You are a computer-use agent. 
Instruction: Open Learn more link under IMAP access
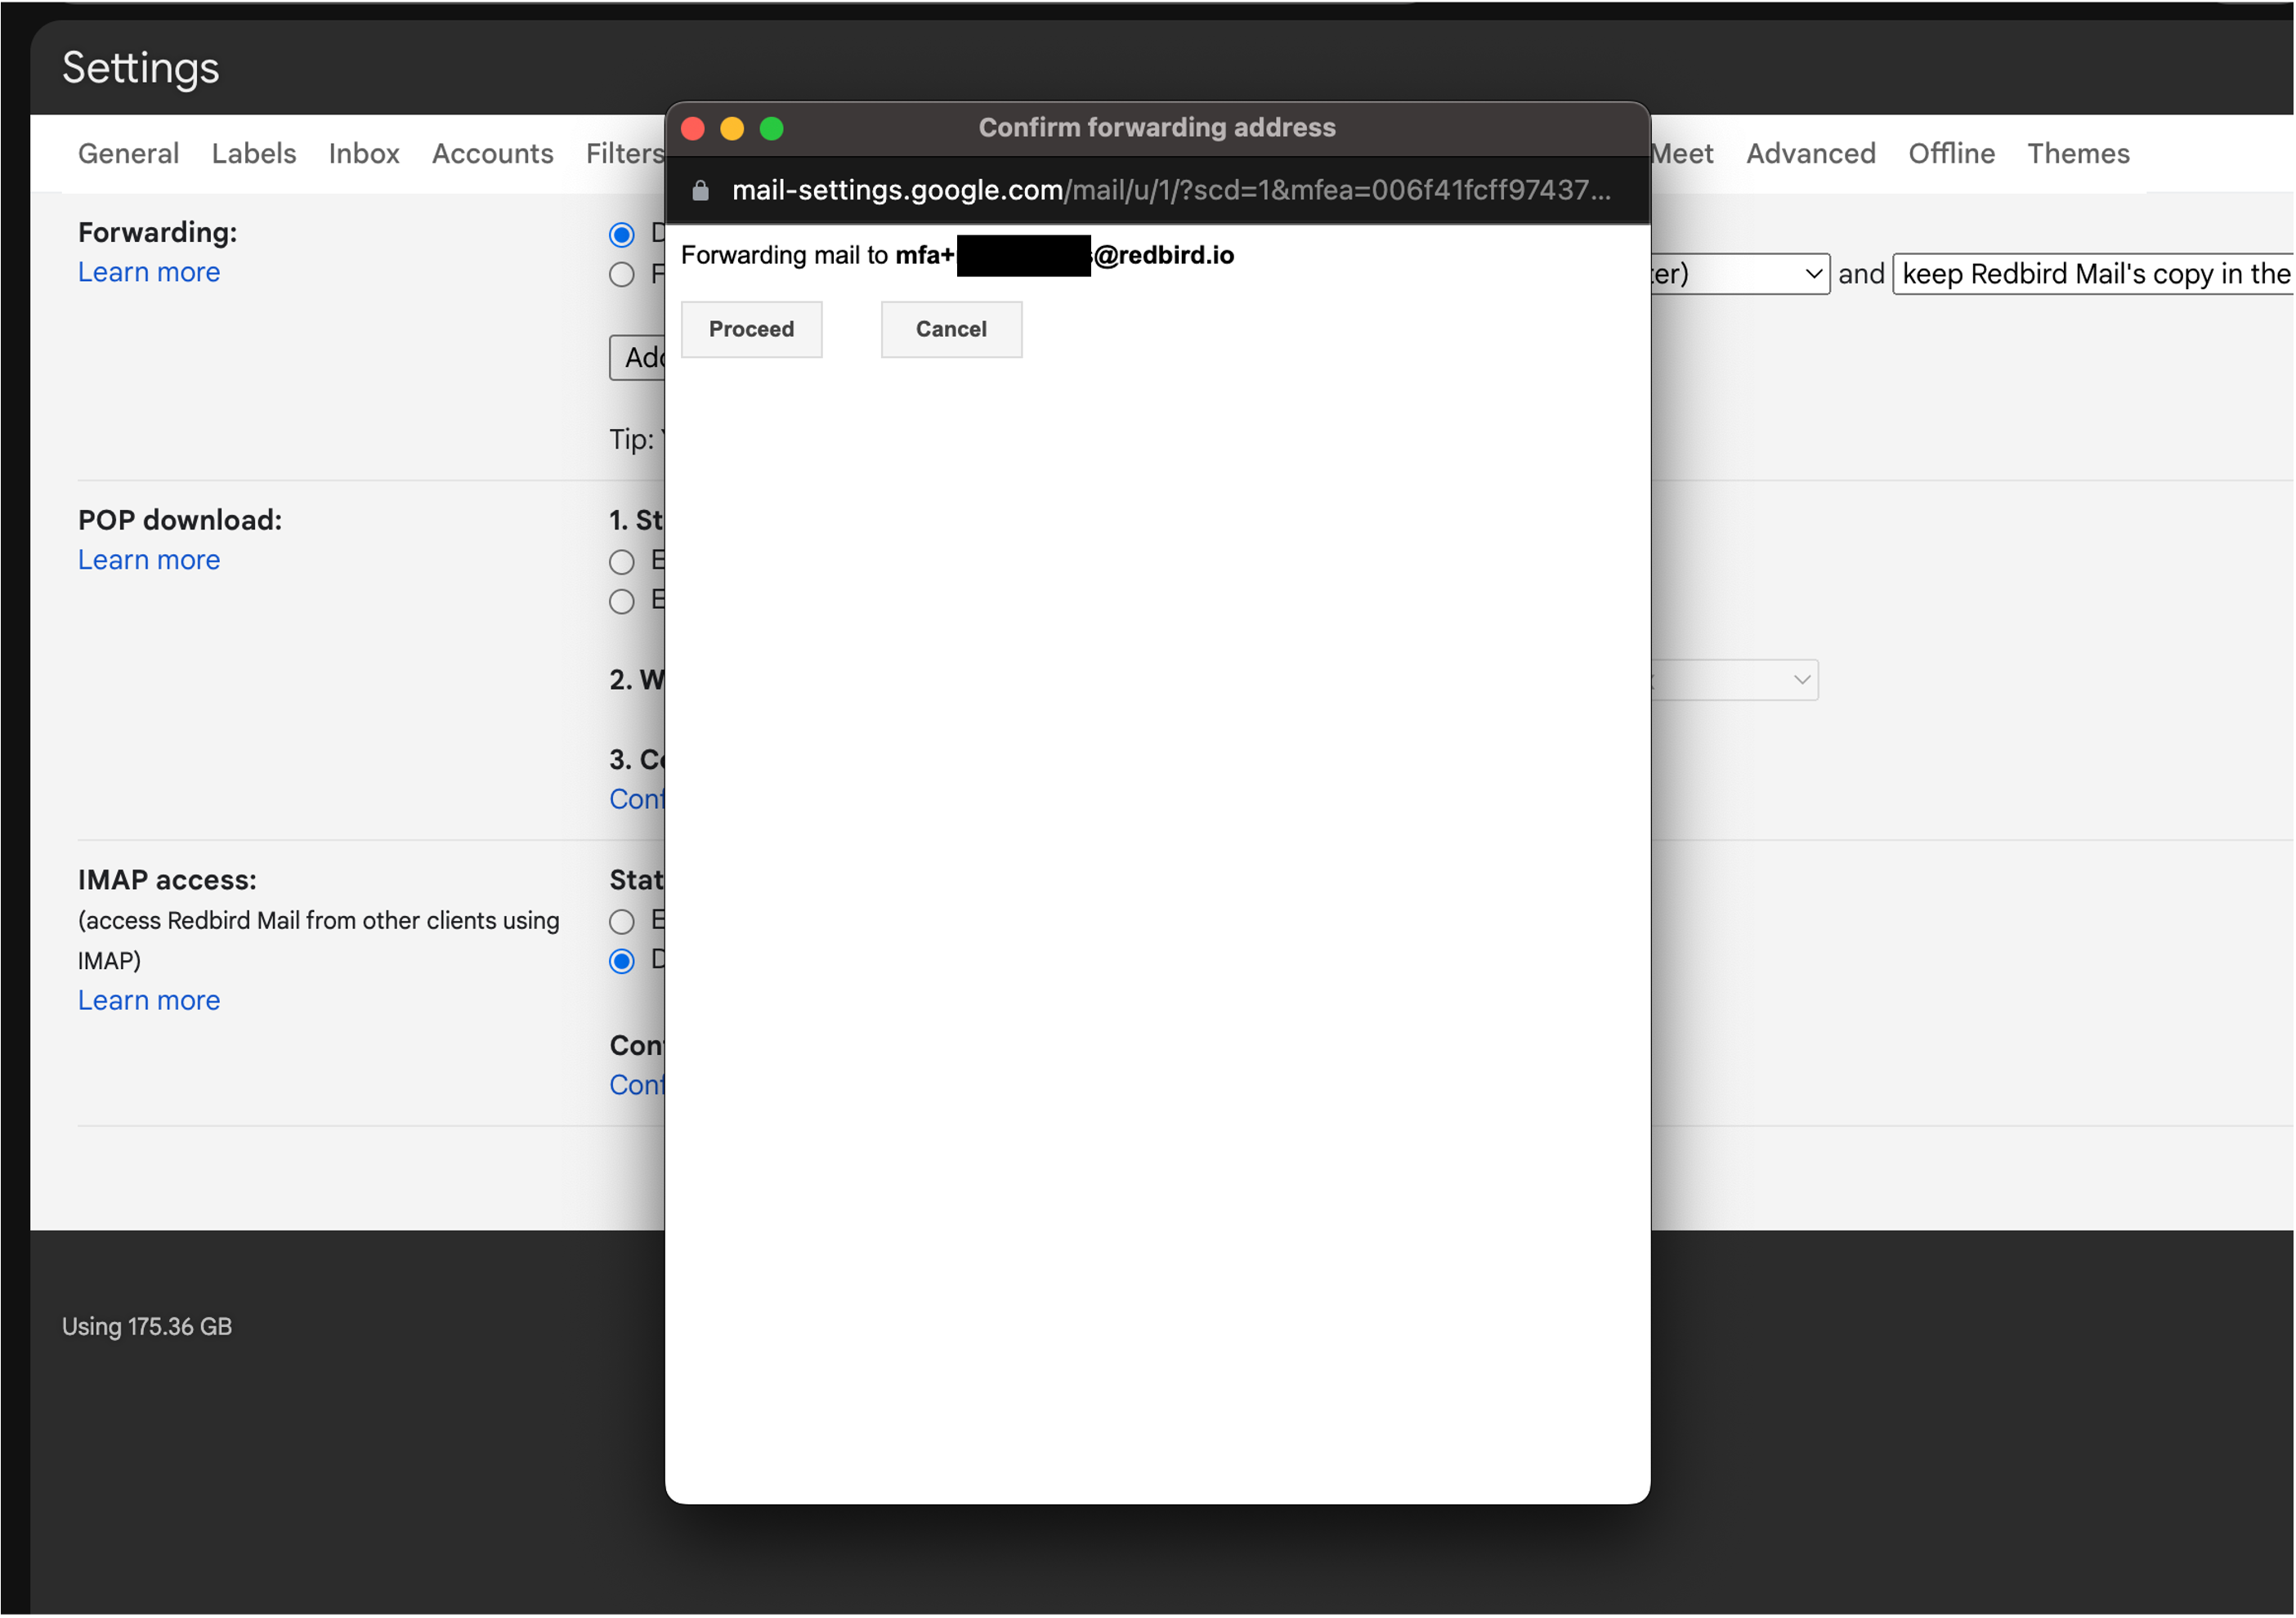tap(149, 1000)
